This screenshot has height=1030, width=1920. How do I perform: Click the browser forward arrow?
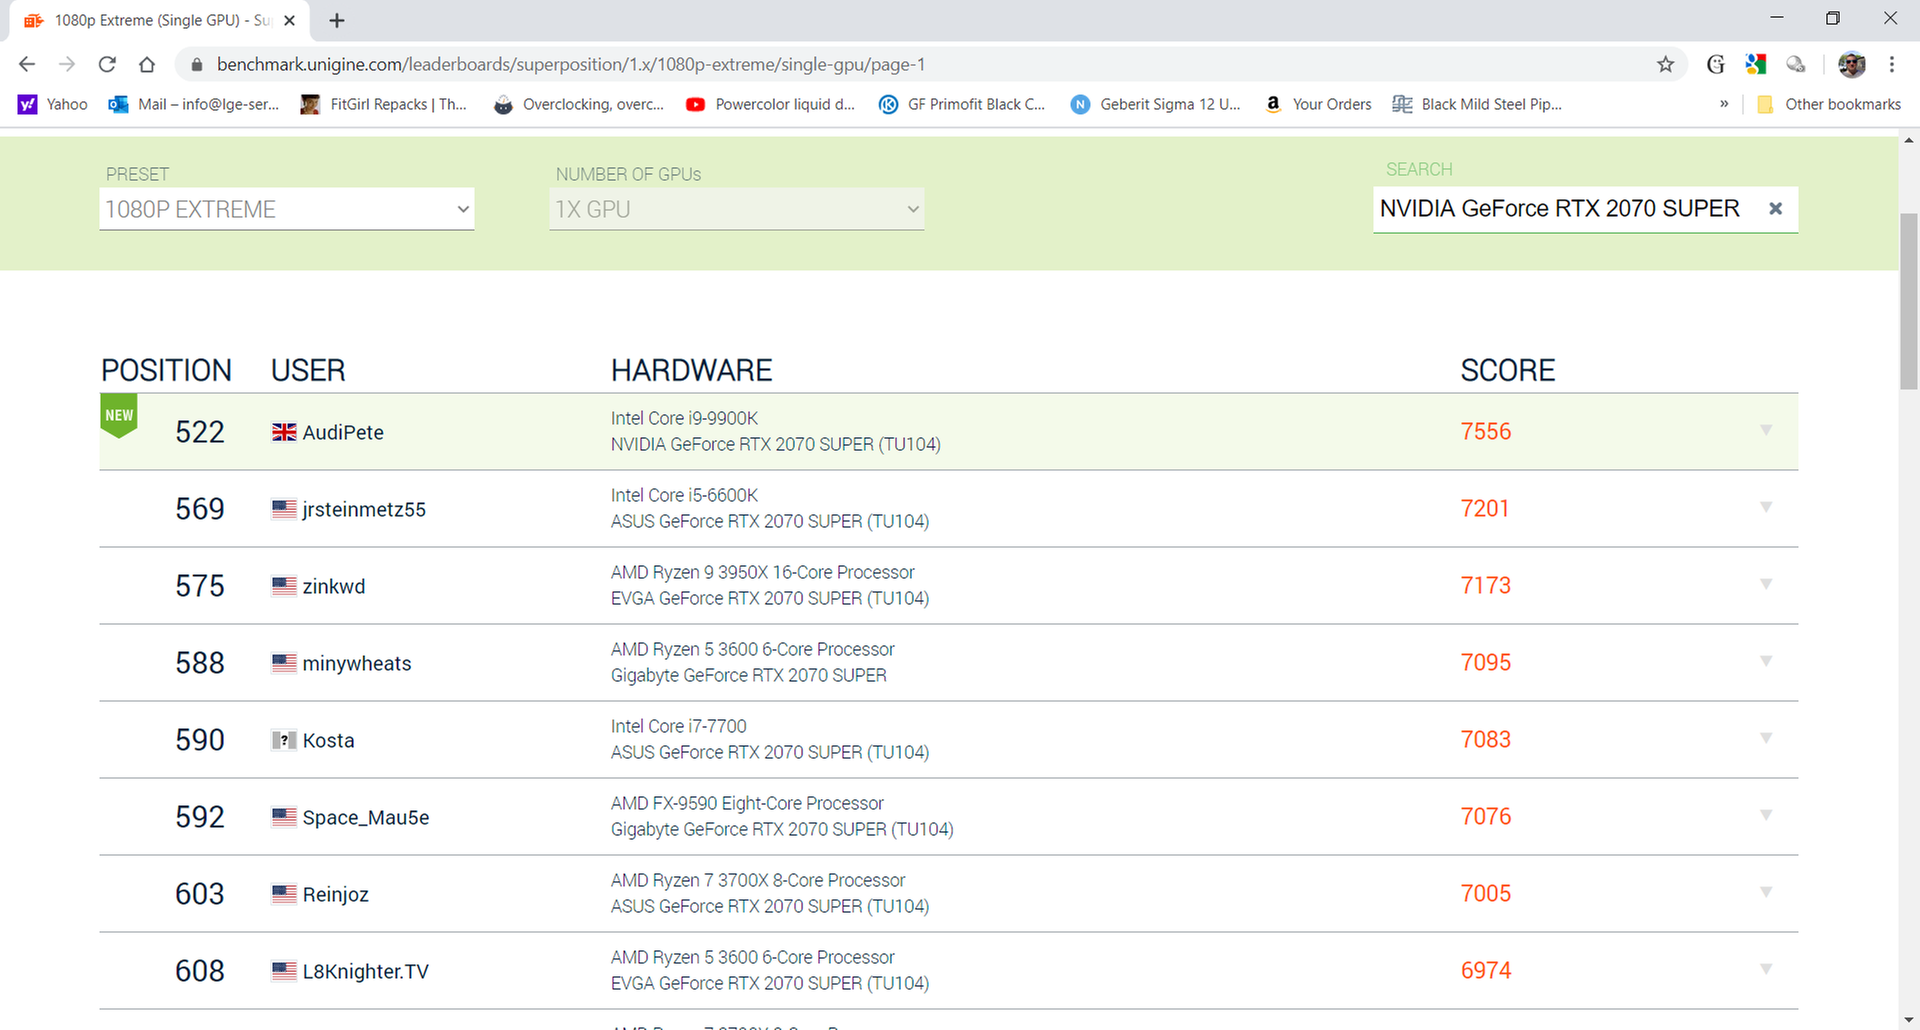67,64
